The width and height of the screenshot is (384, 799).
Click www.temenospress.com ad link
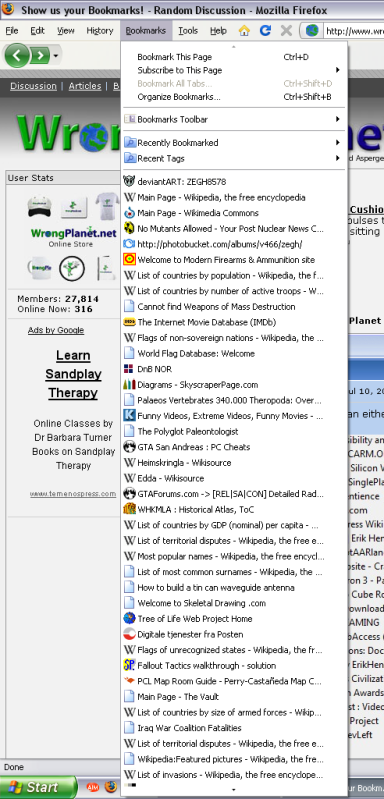tap(73, 494)
